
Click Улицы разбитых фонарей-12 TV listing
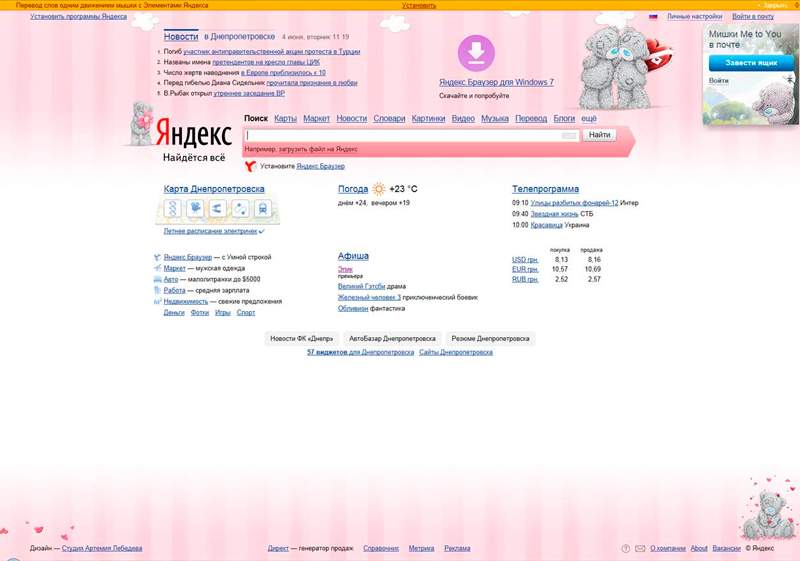point(574,203)
